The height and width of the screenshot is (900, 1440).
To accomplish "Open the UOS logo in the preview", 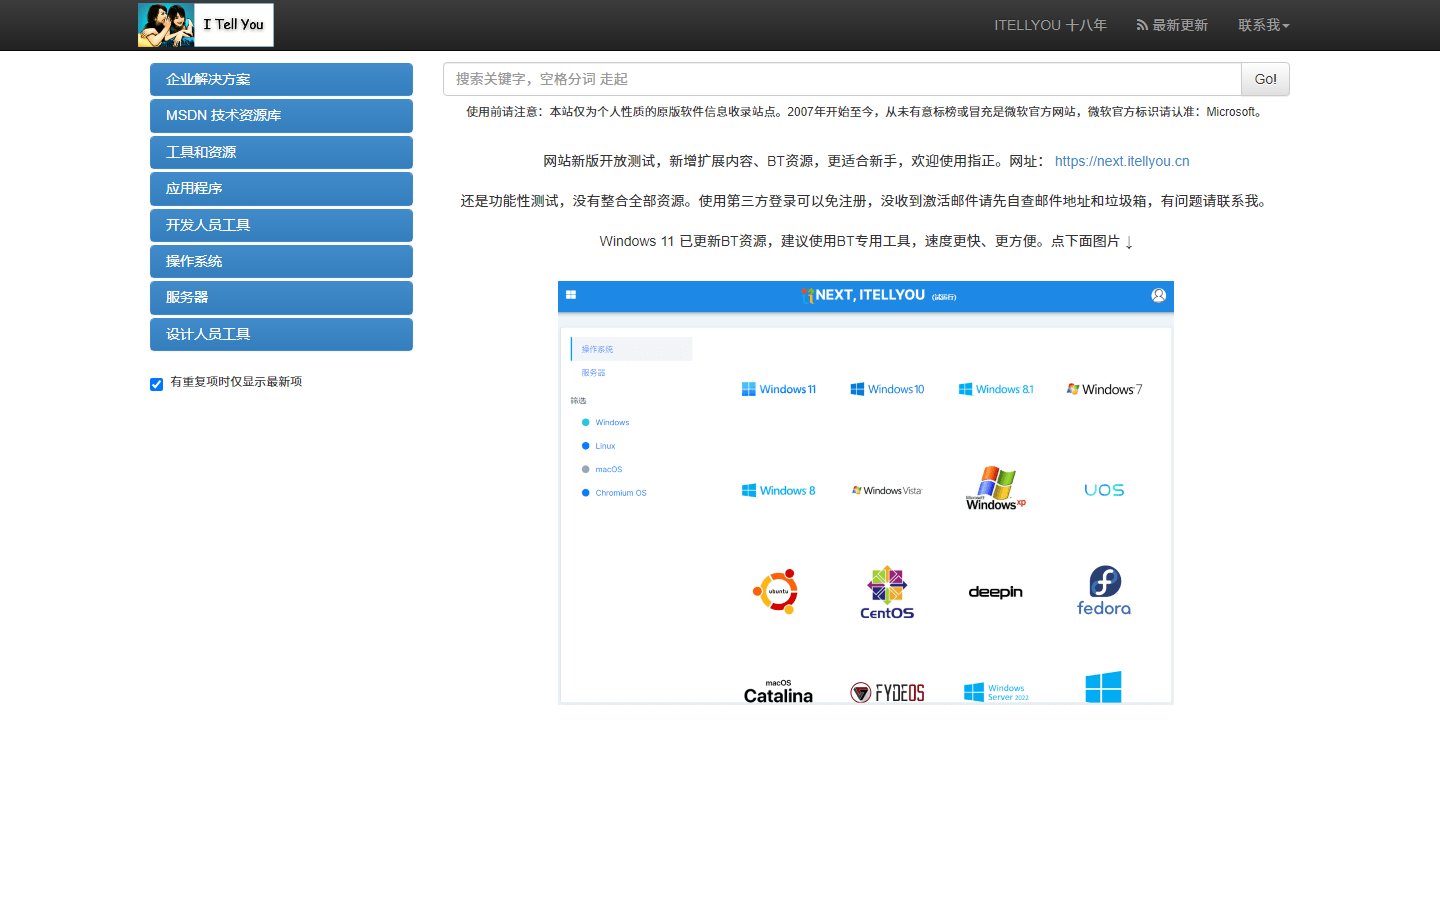I will (1104, 490).
